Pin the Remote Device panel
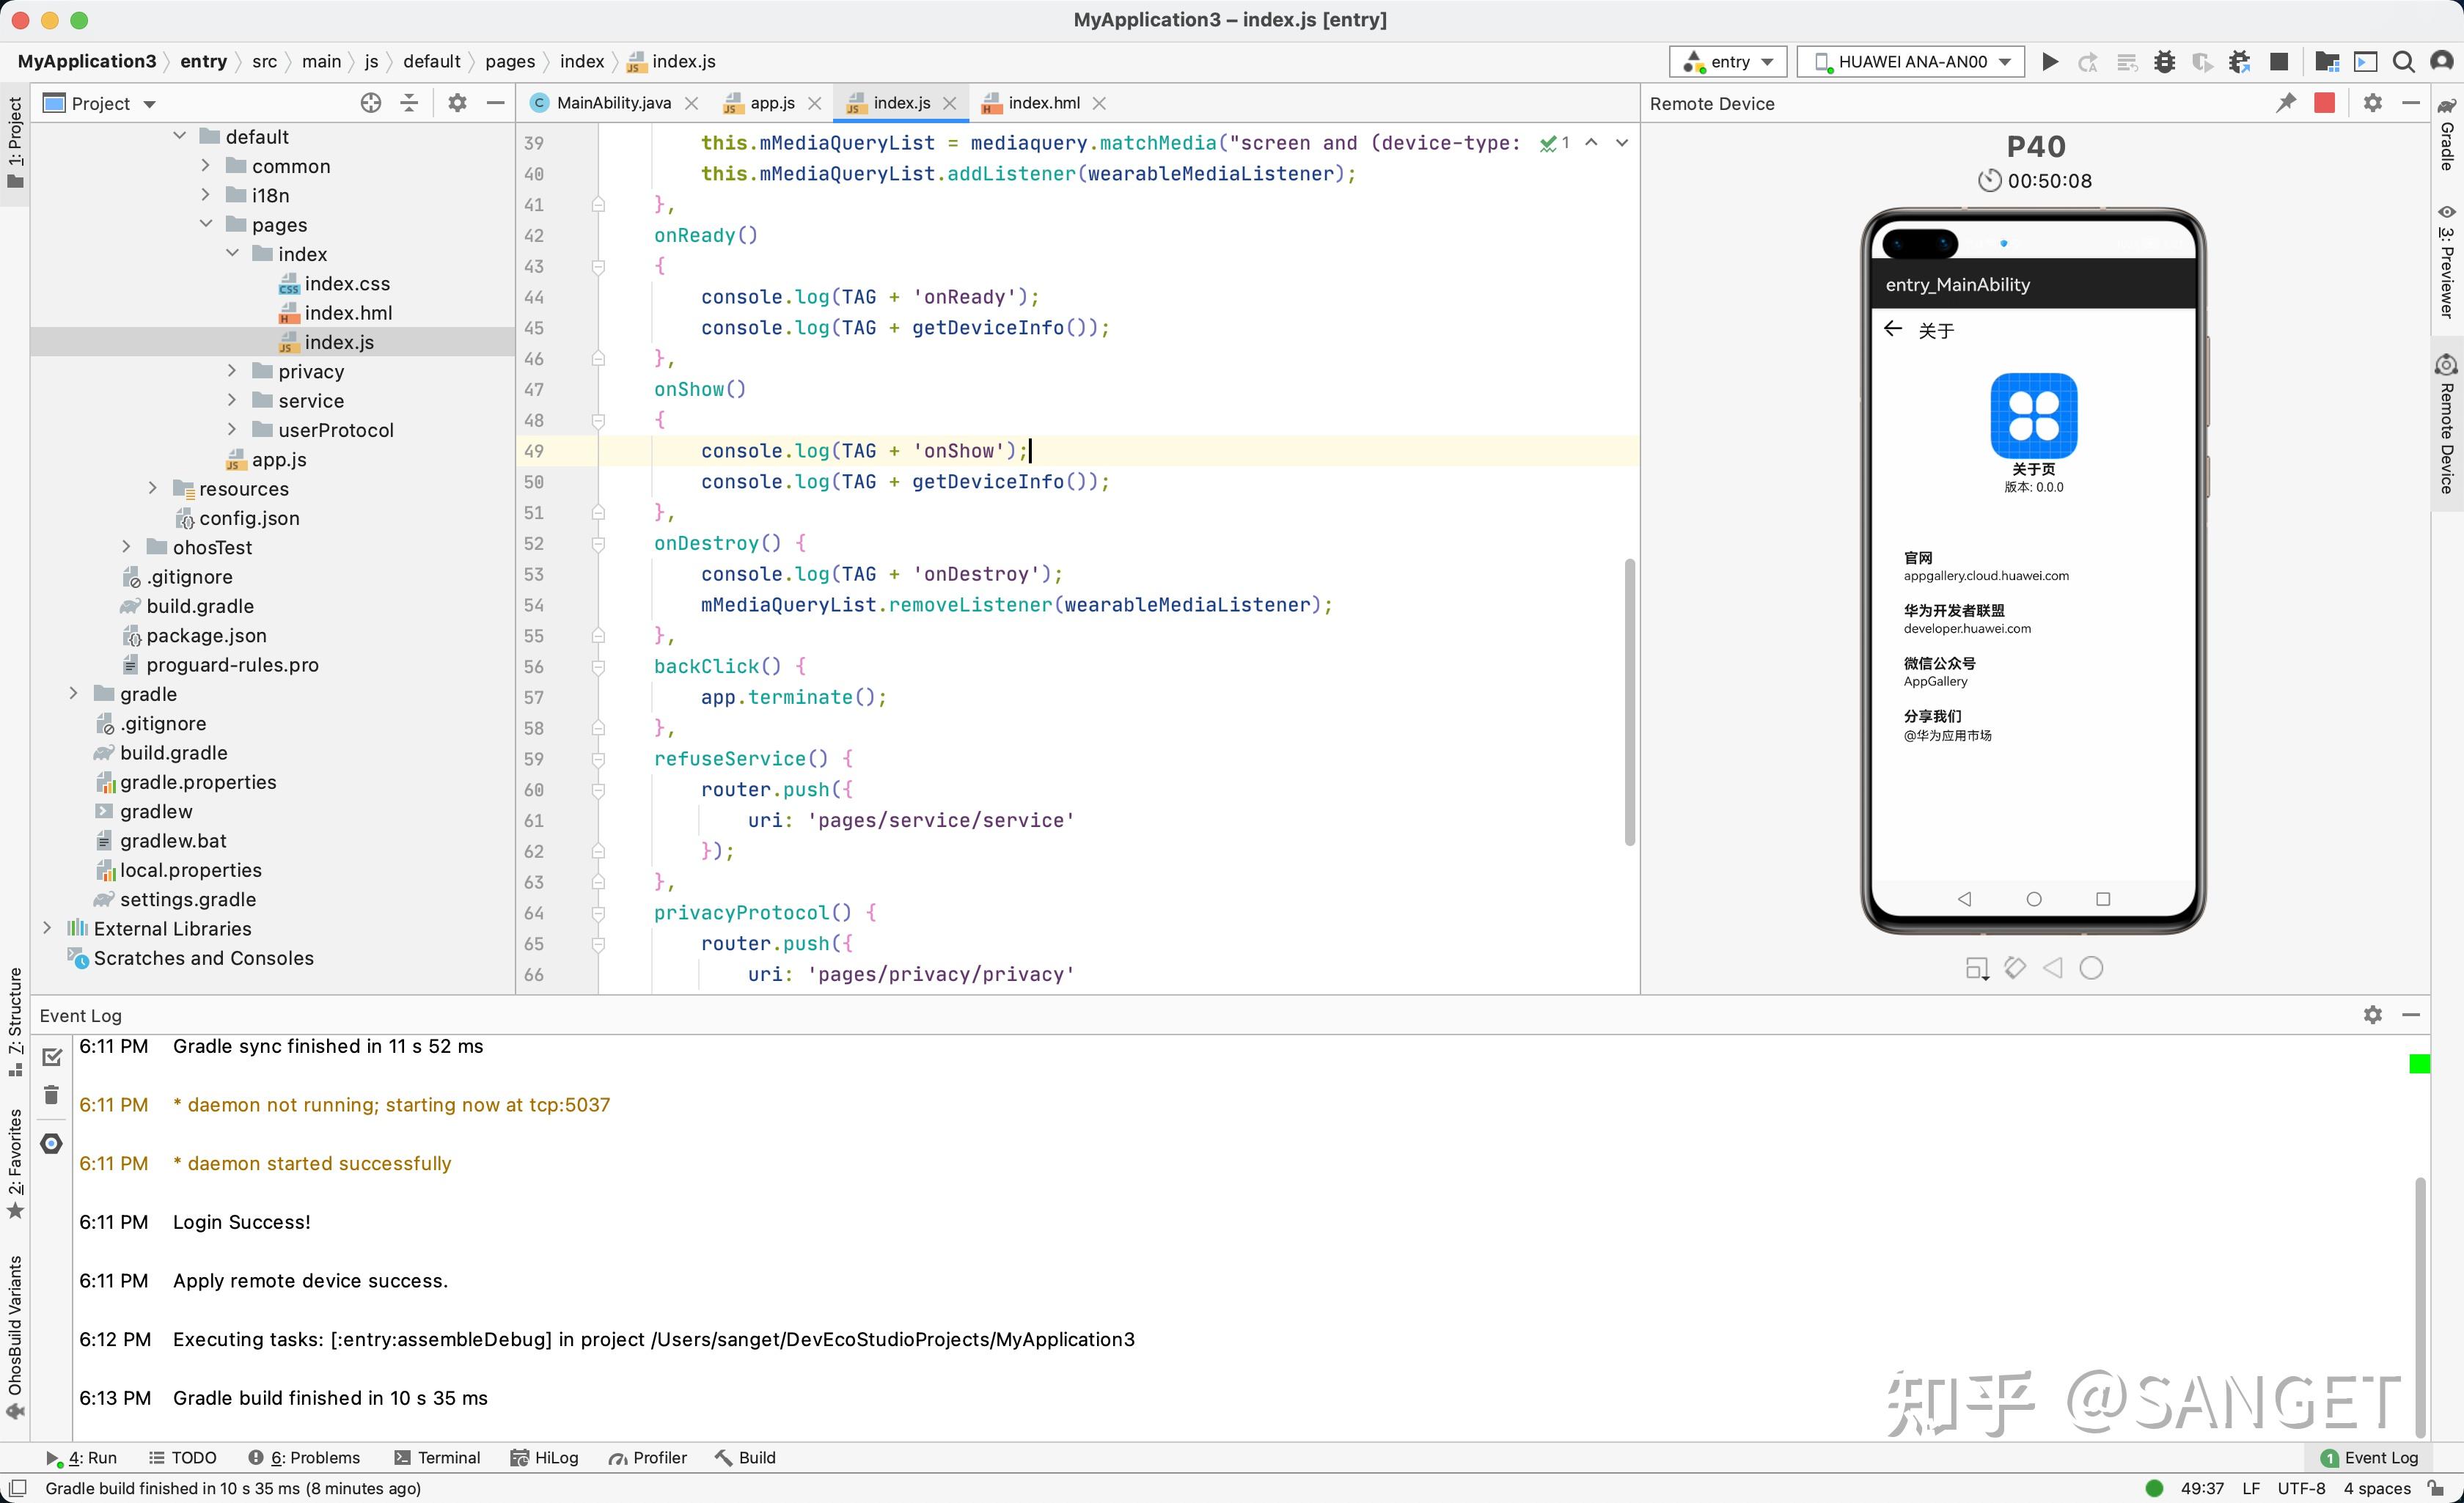This screenshot has width=2464, height=1503. [2286, 103]
